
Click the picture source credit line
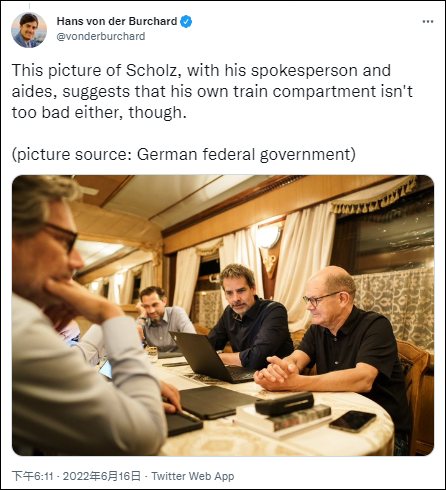click(184, 154)
